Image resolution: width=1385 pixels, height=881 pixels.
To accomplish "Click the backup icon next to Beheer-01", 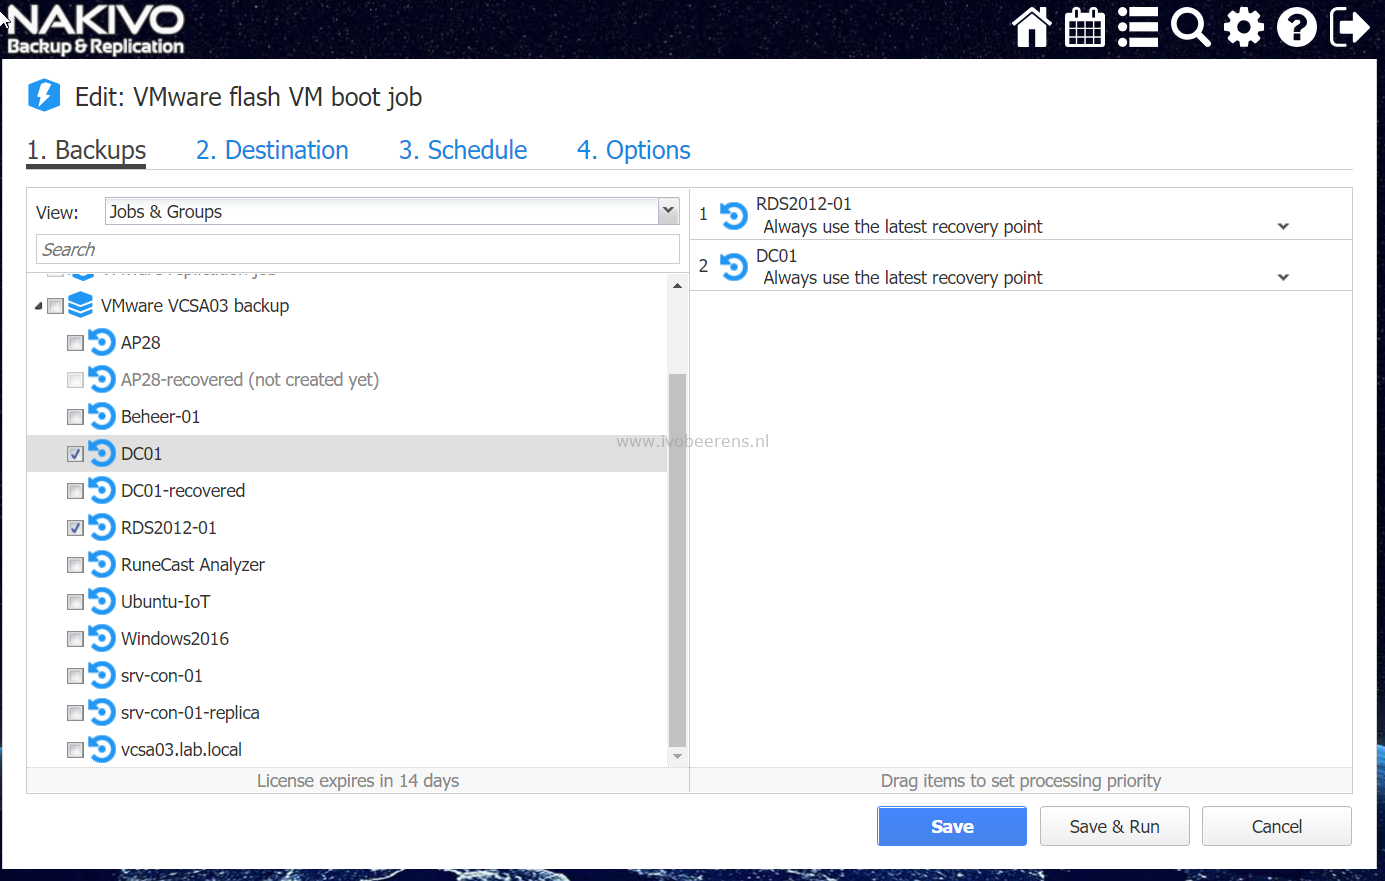I will (102, 416).
